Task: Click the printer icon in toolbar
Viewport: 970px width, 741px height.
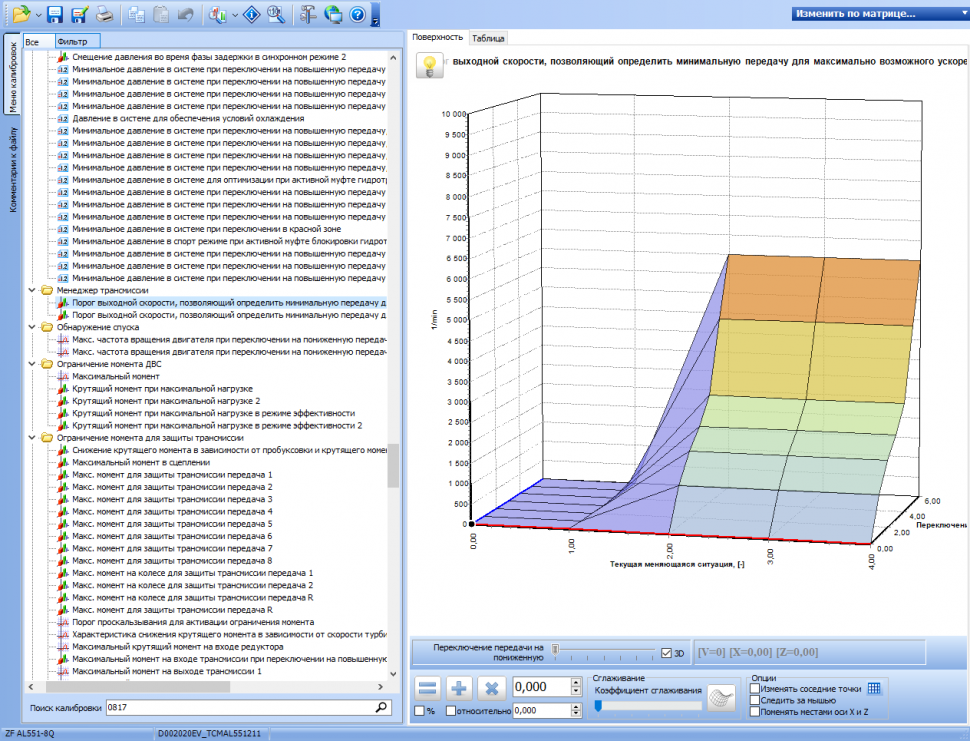Action: point(104,14)
